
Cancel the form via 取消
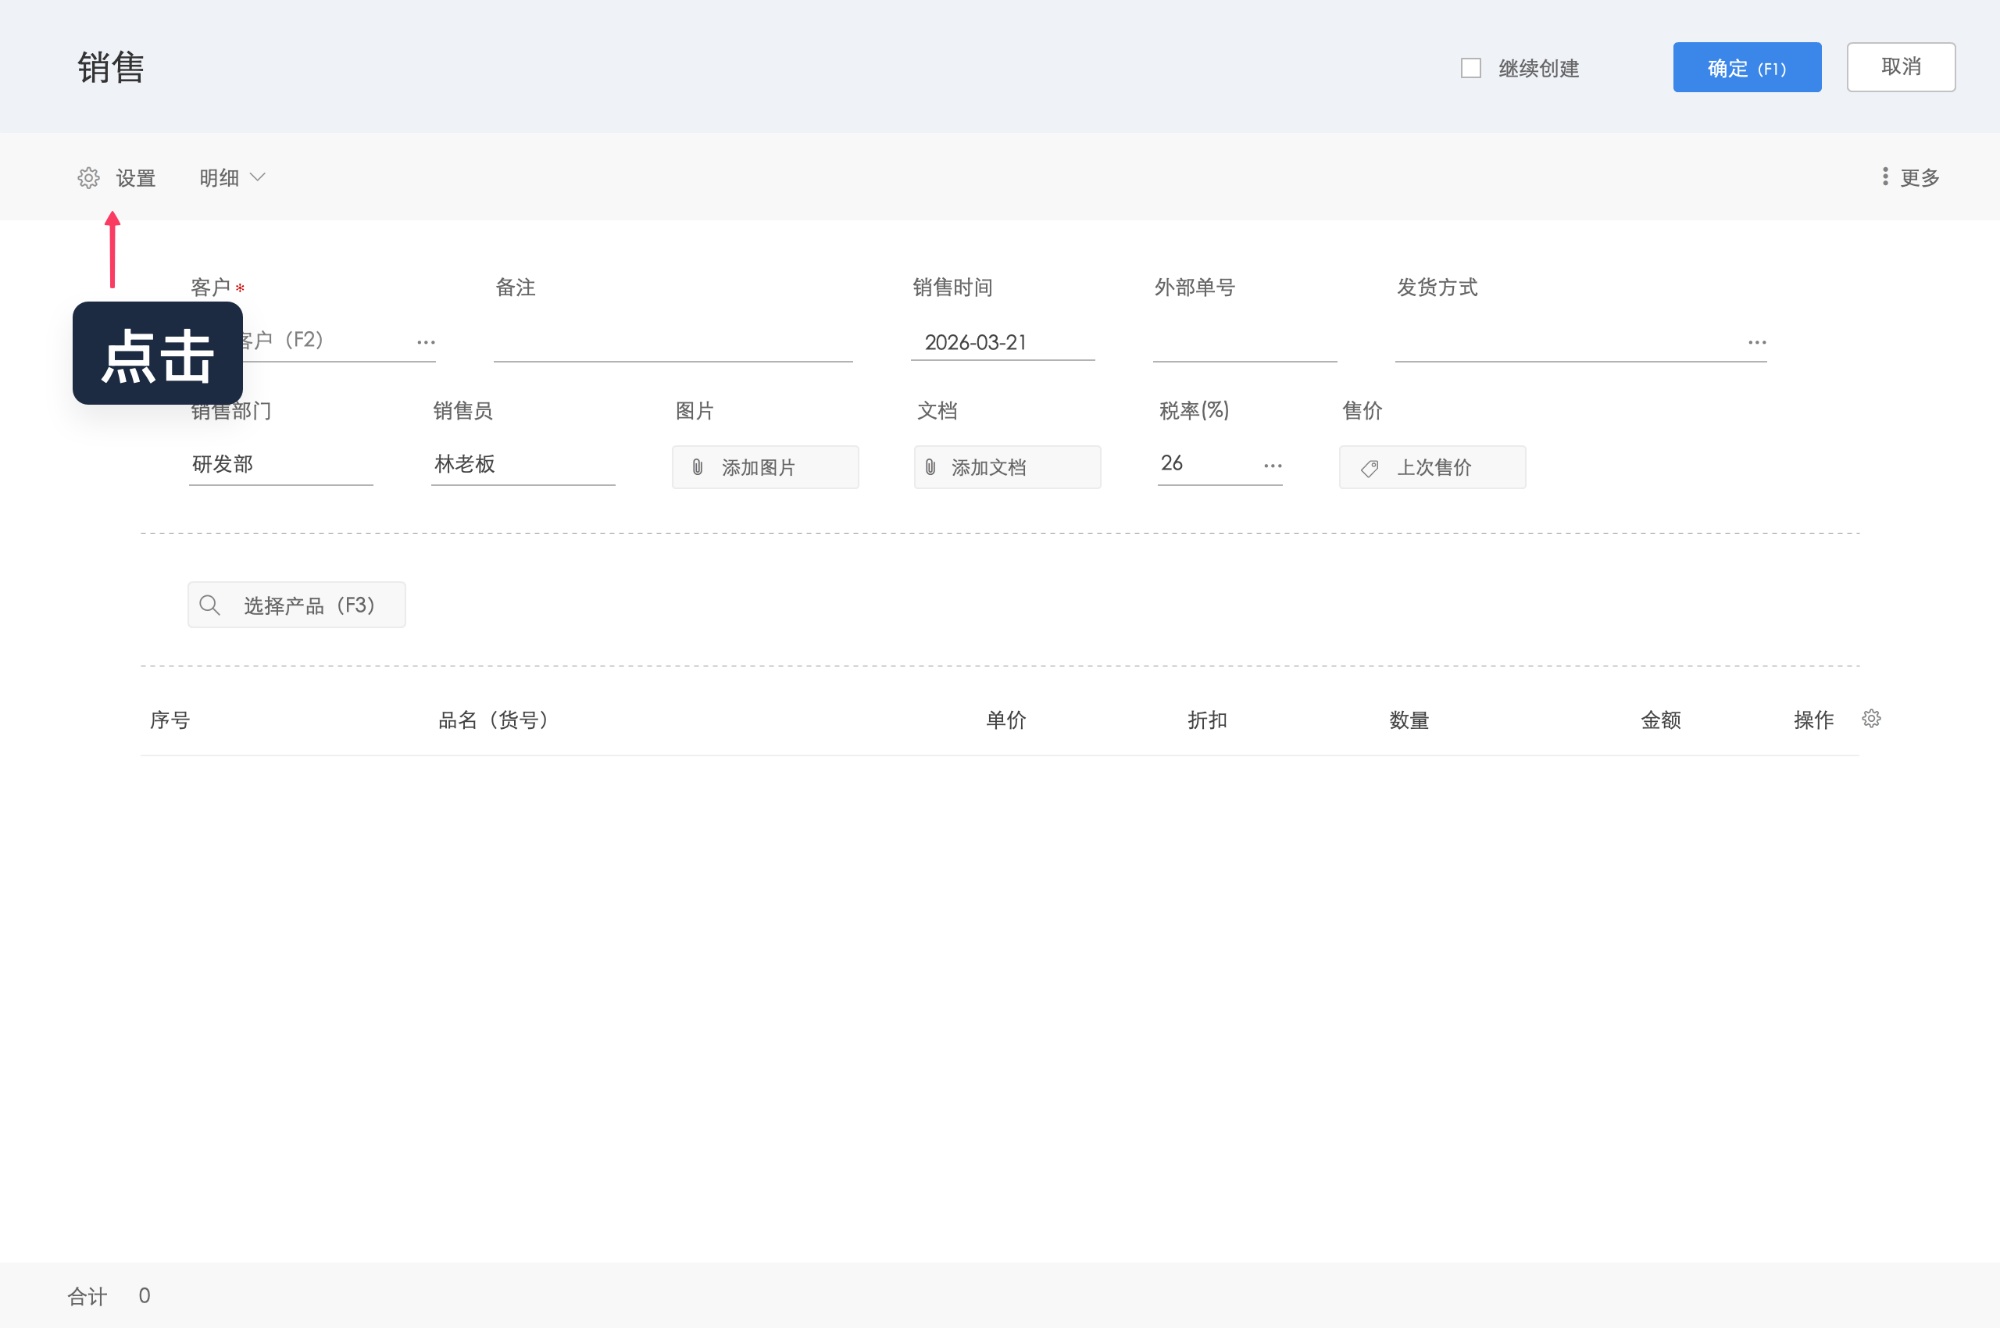coord(1899,67)
